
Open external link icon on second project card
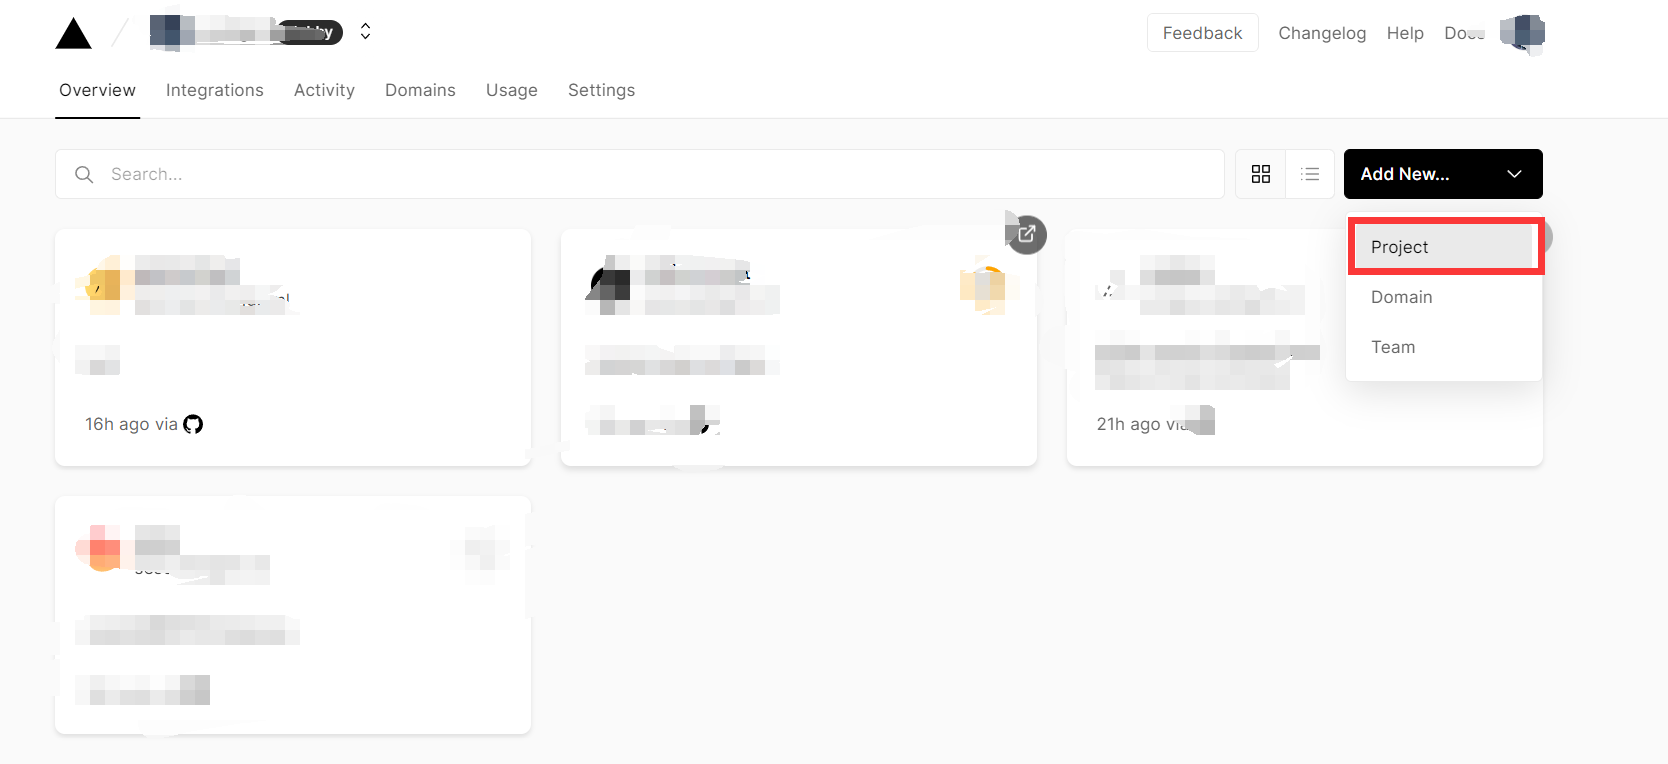point(1026,235)
